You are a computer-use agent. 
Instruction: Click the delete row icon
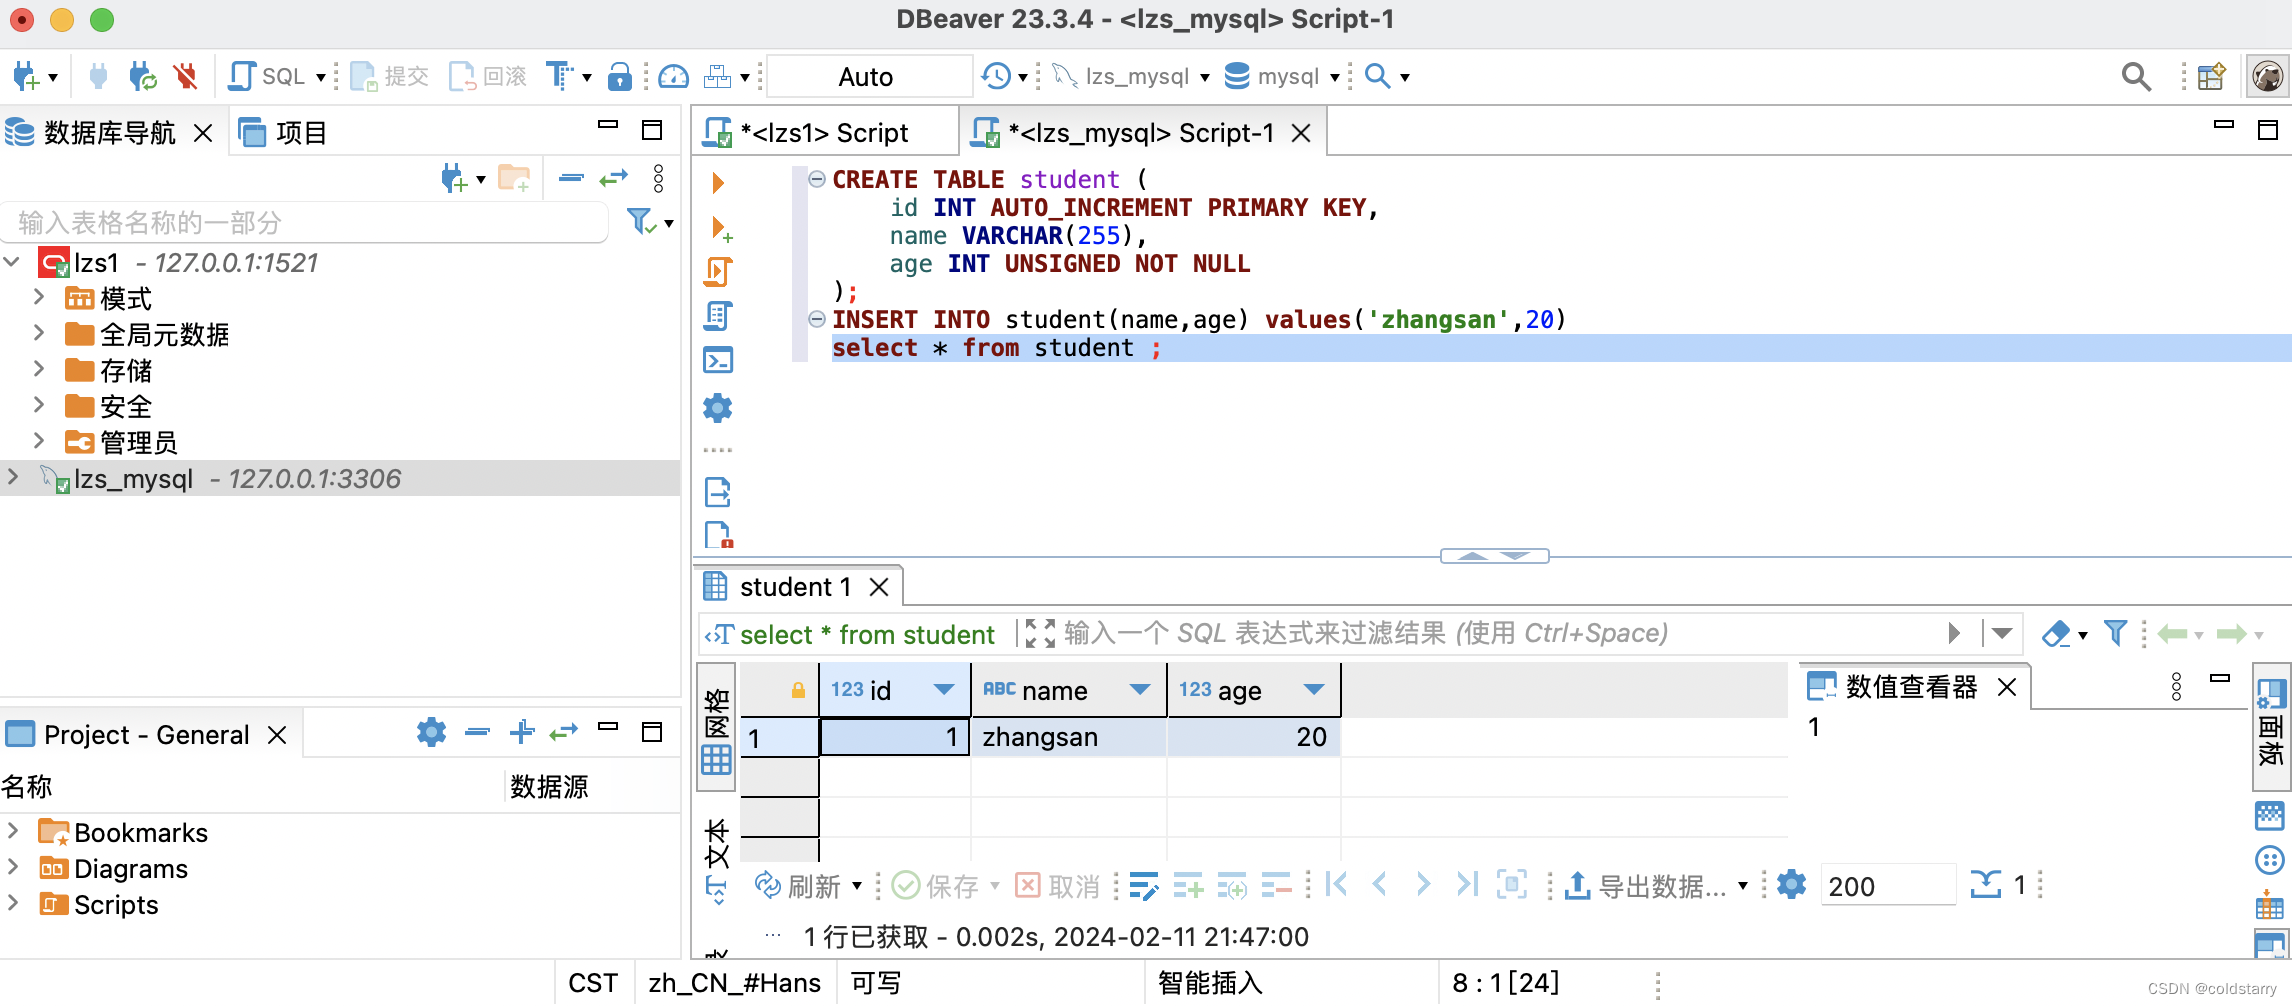pyautogui.click(x=1276, y=886)
